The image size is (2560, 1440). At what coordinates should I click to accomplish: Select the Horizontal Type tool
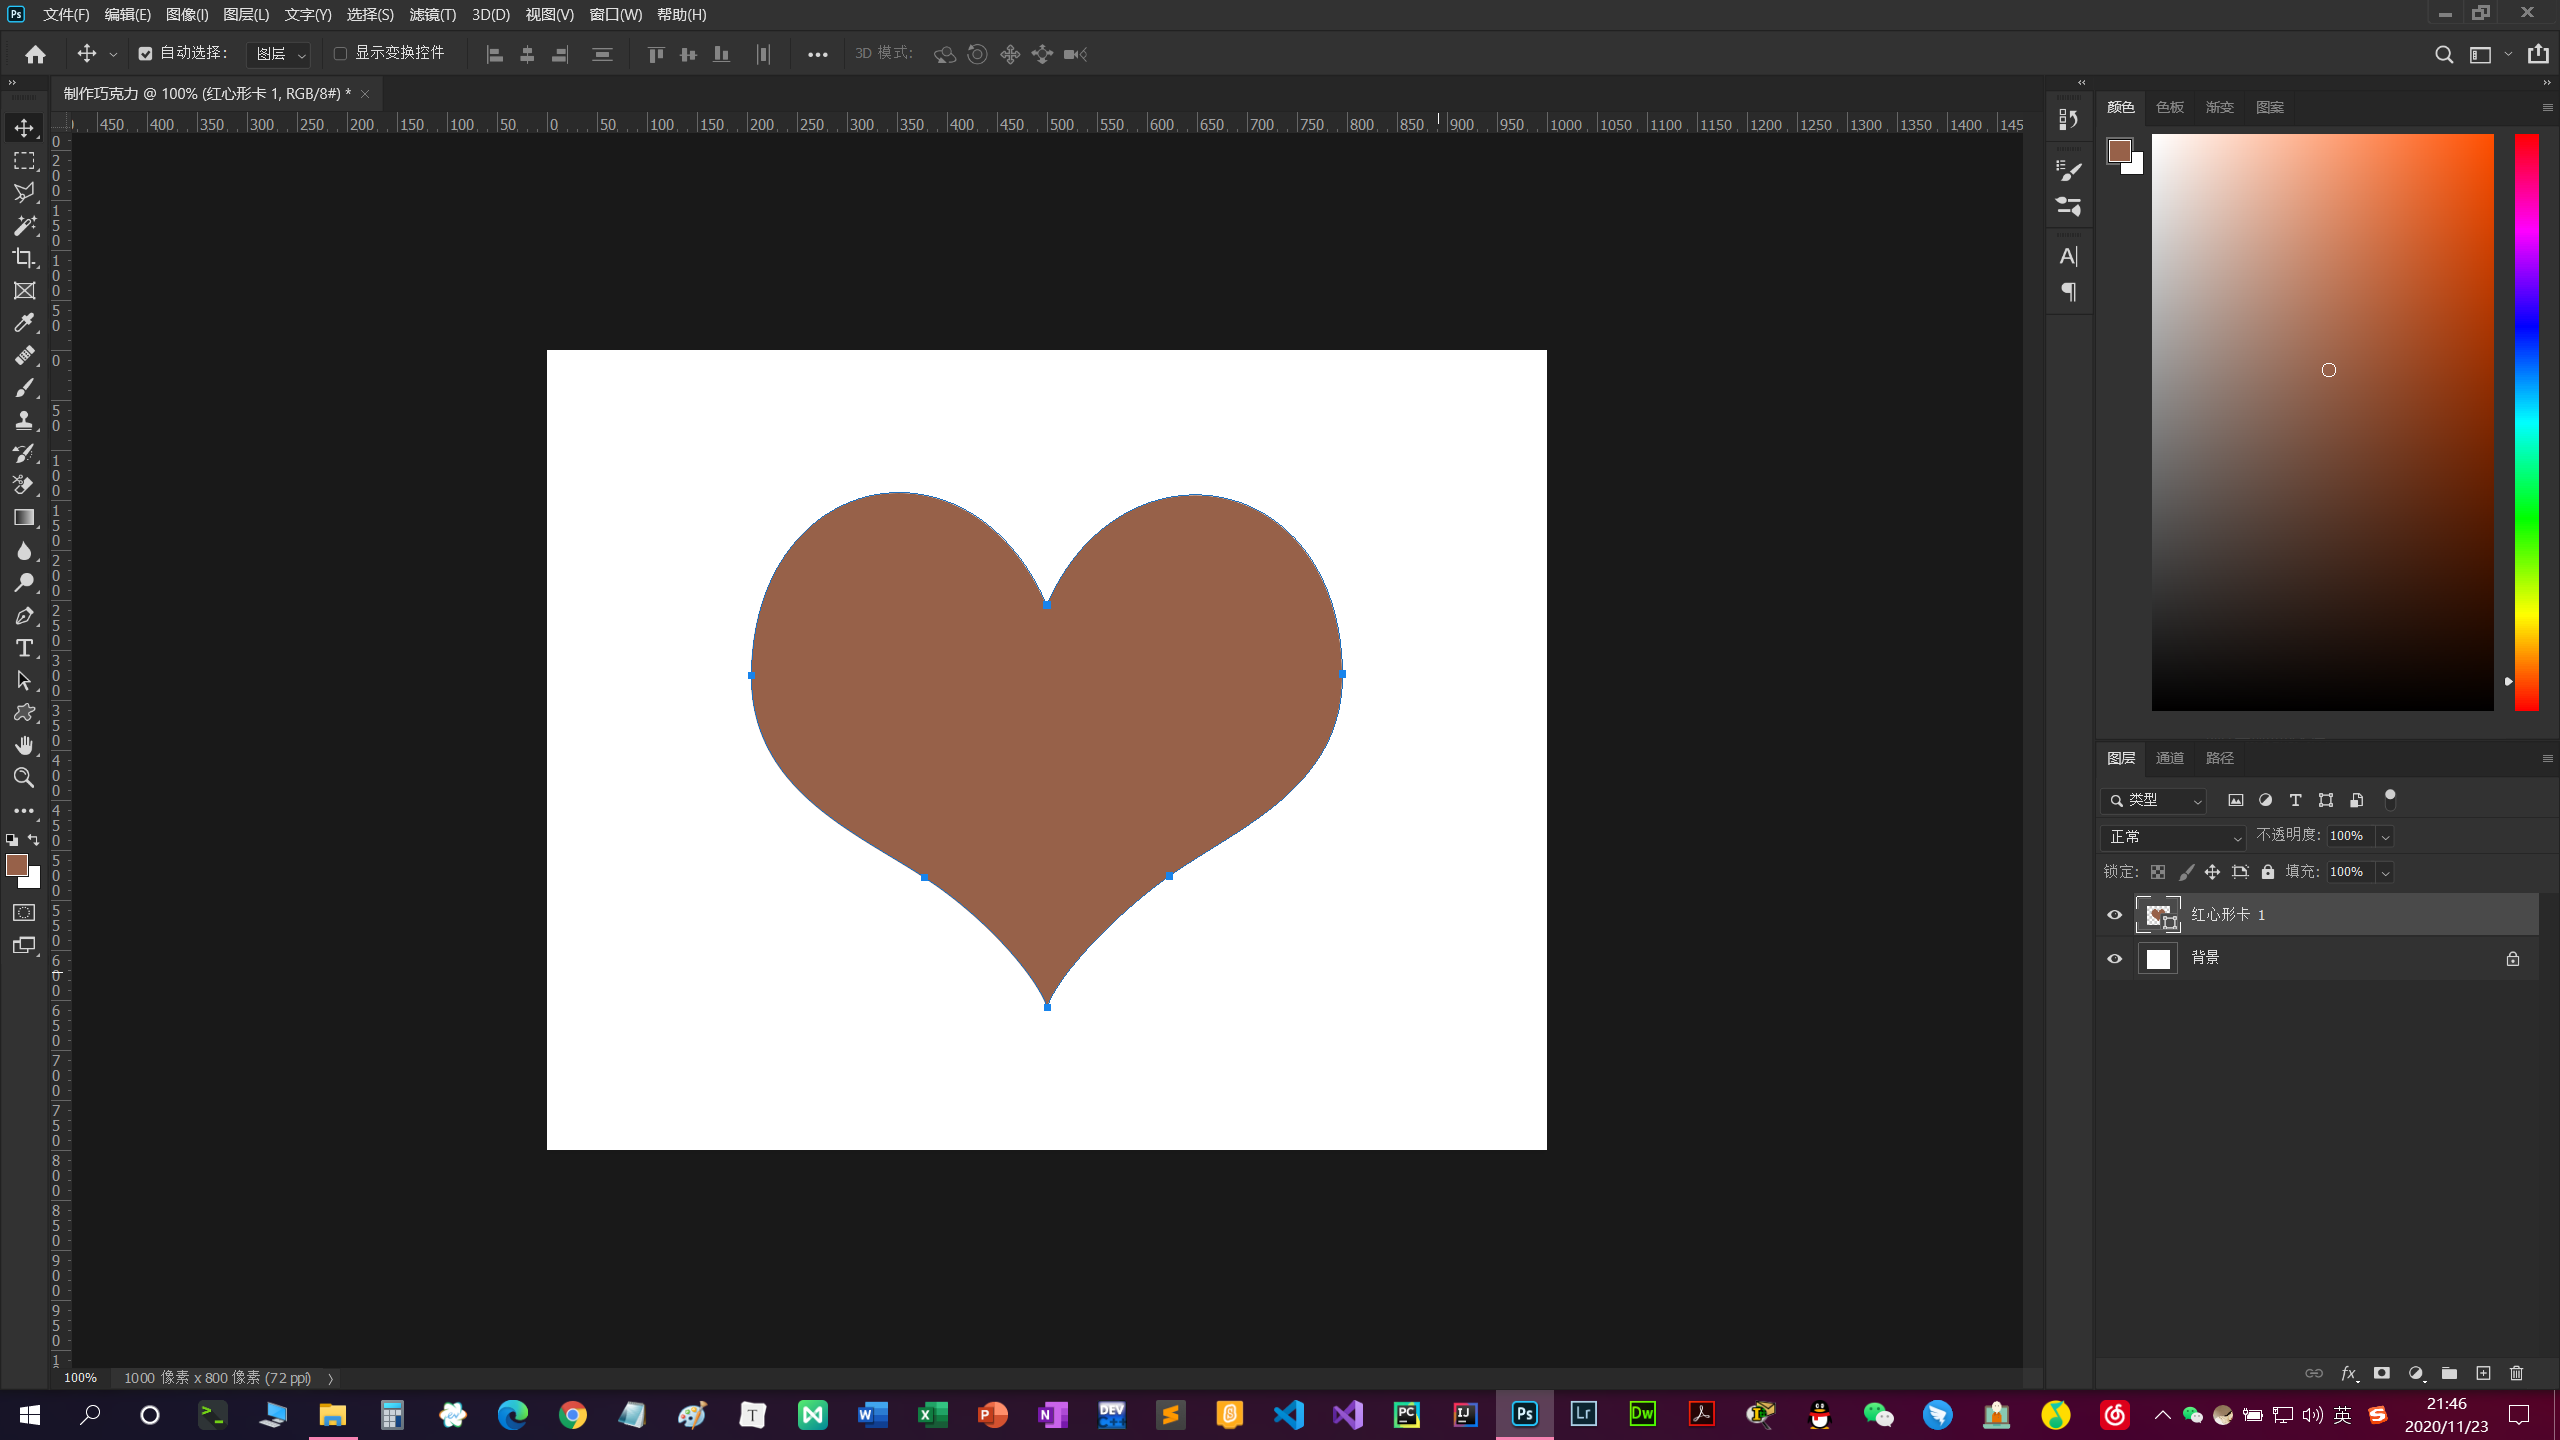point(24,648)
